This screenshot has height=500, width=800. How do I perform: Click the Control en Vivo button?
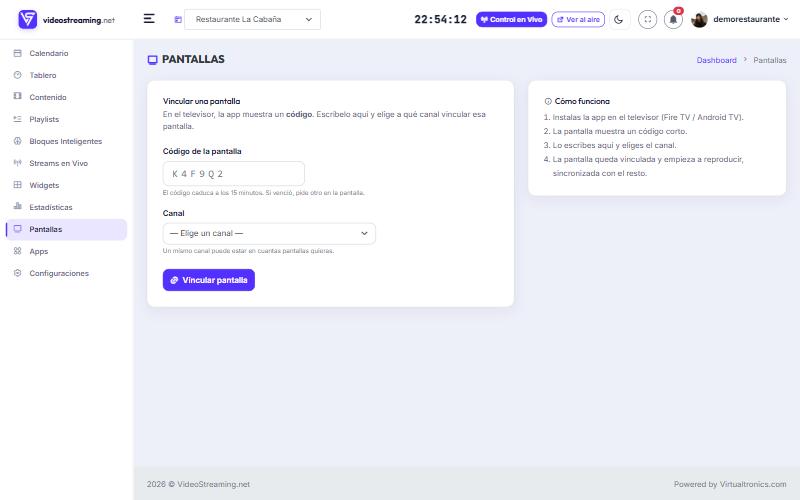pyautogui.click(x=511, y=19)
